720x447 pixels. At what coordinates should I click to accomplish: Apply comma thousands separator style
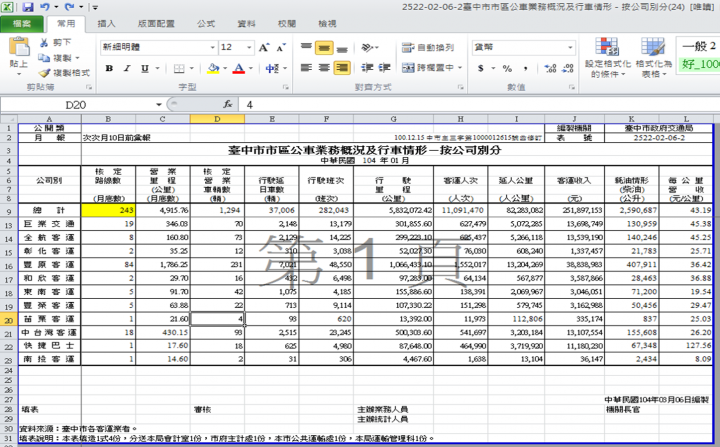[x=525, y=68]
